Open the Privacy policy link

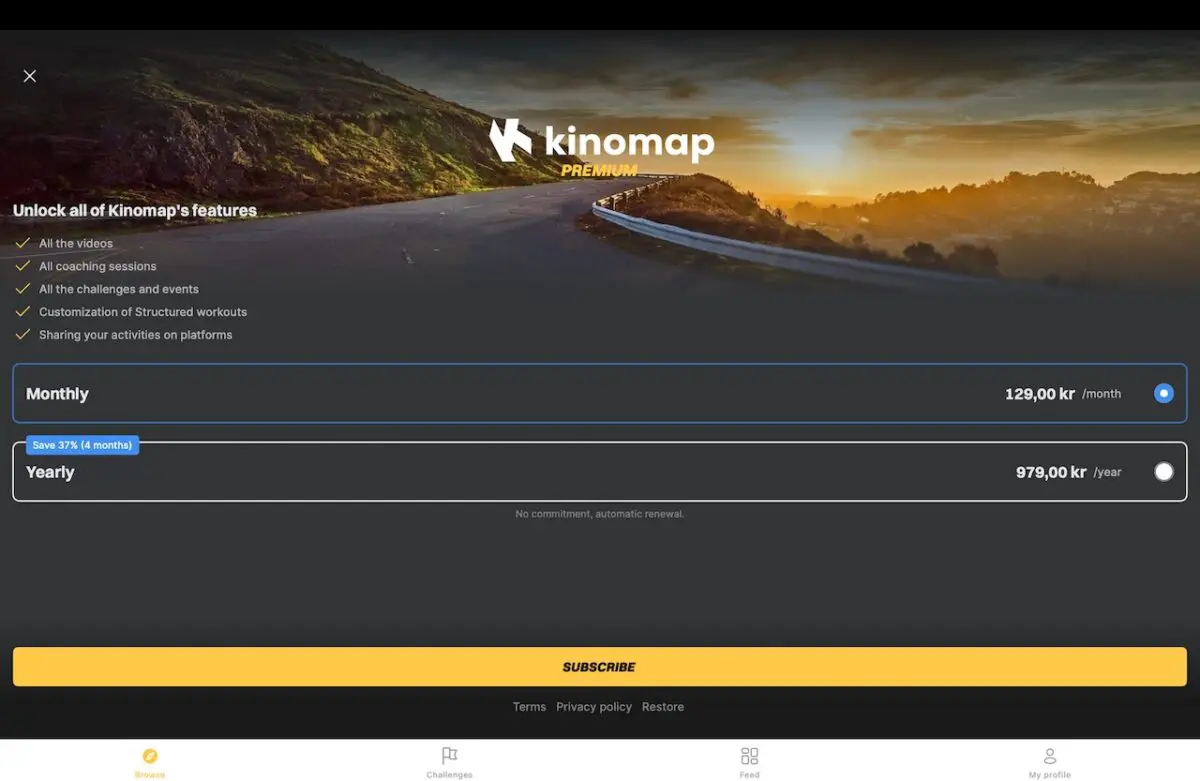tap(594, 707)
